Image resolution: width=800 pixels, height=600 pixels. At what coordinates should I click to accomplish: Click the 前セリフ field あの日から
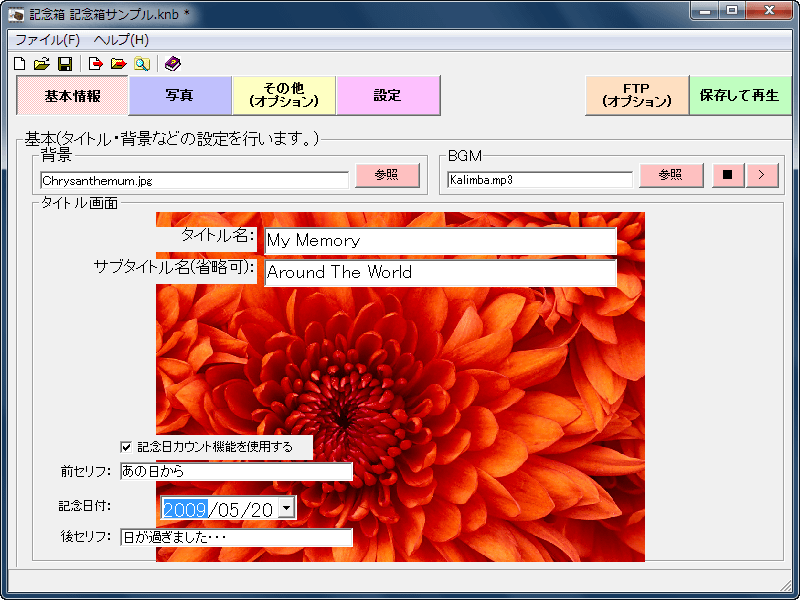click(236, 471)
